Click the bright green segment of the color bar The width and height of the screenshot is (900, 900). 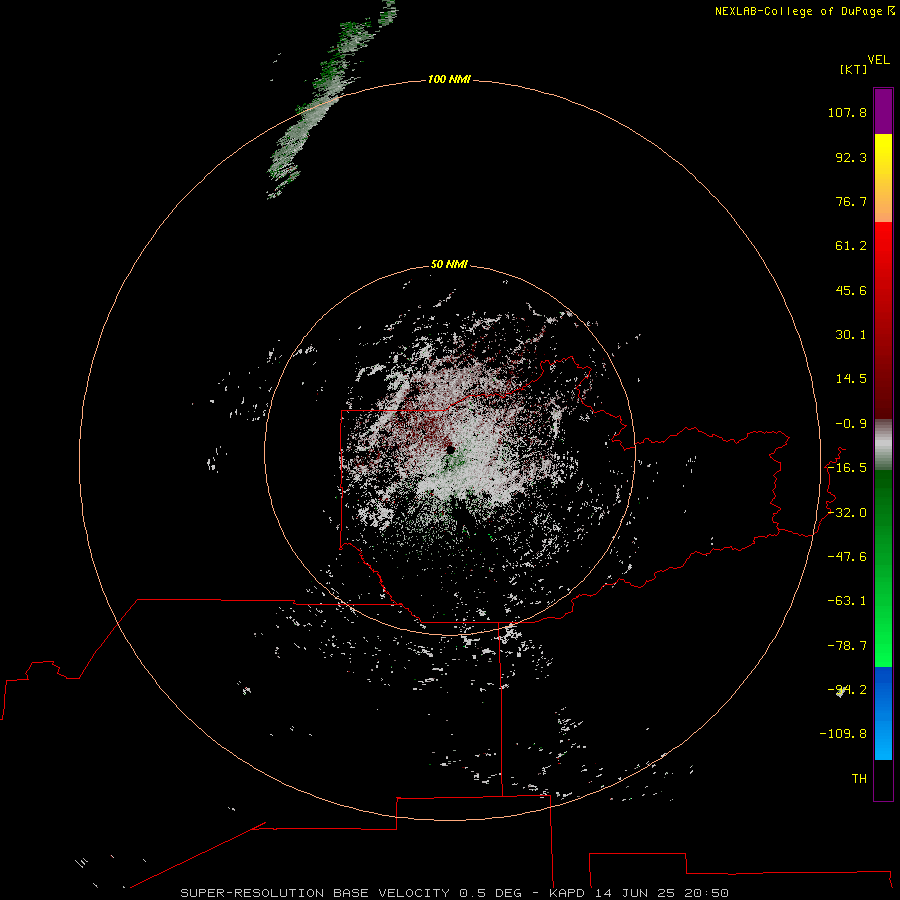883,568
